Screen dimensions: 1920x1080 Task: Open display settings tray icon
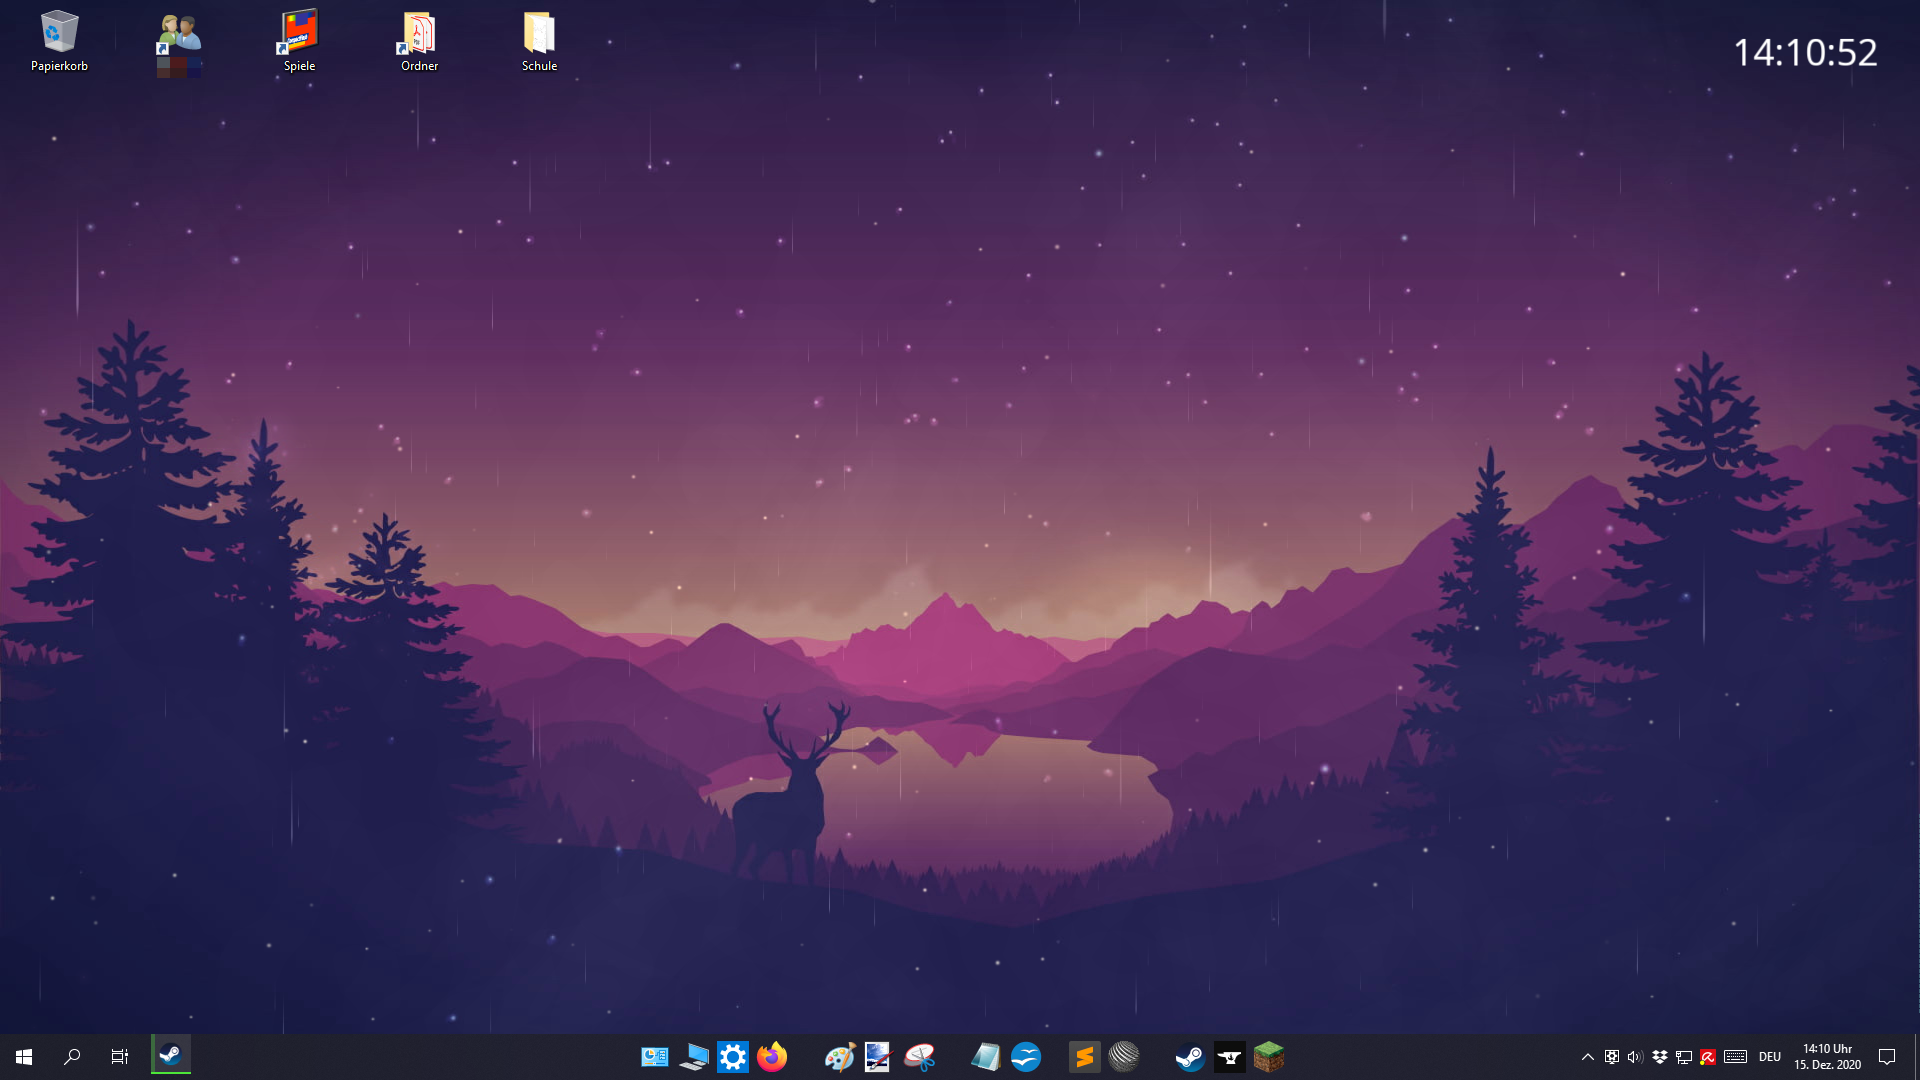[1612, 1057]
